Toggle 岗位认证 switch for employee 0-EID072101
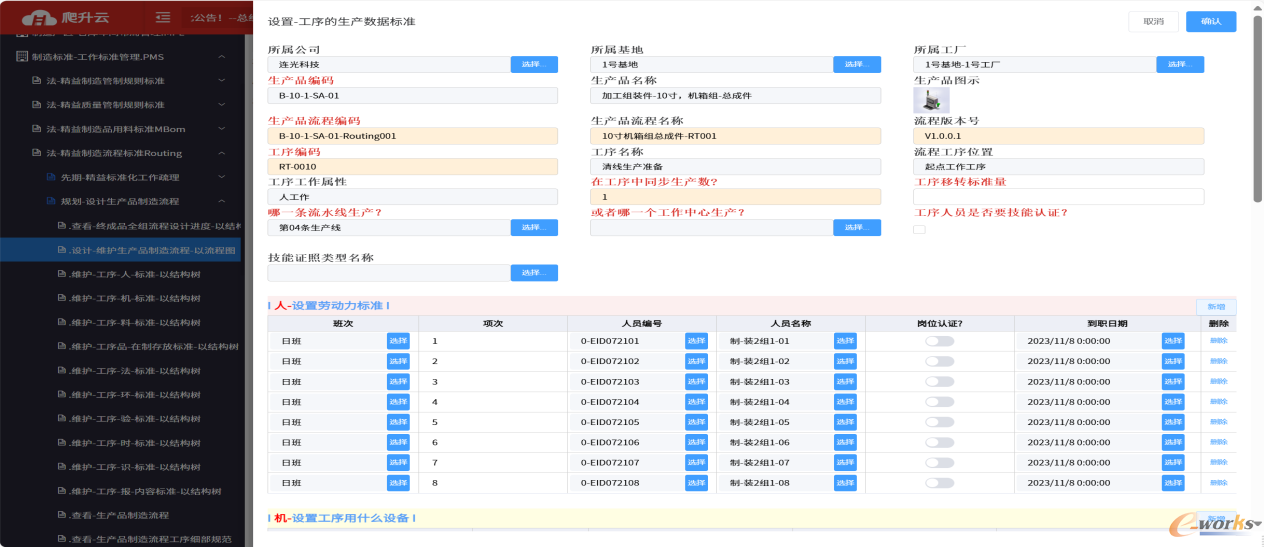This screenshot has height=547, width=1264. click(x=939, y=341)
